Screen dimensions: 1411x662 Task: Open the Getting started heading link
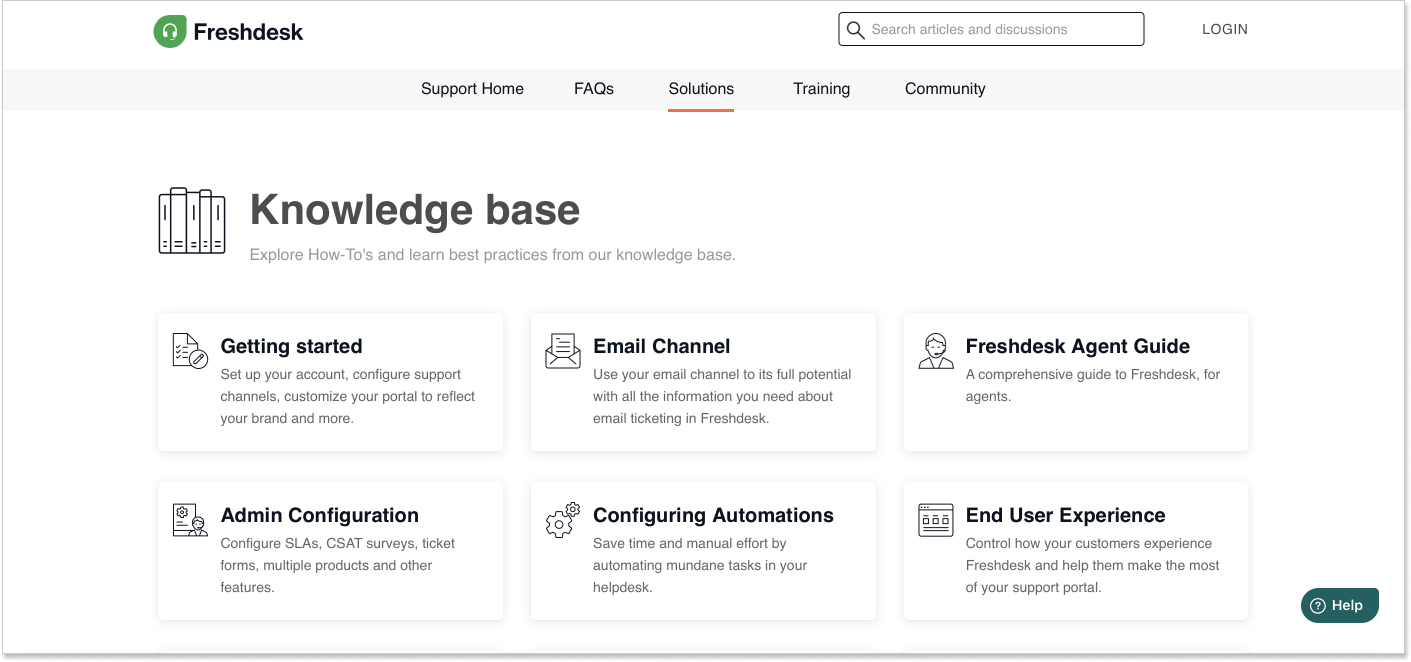(292, 347)
